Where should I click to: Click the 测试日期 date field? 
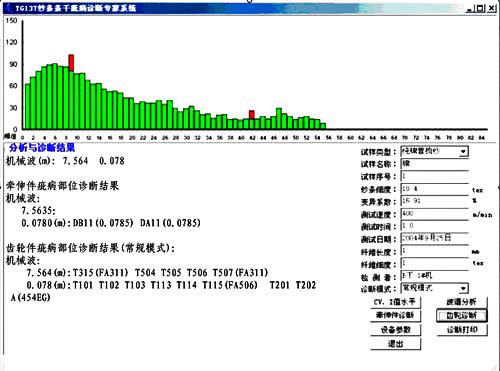point(435,239)
